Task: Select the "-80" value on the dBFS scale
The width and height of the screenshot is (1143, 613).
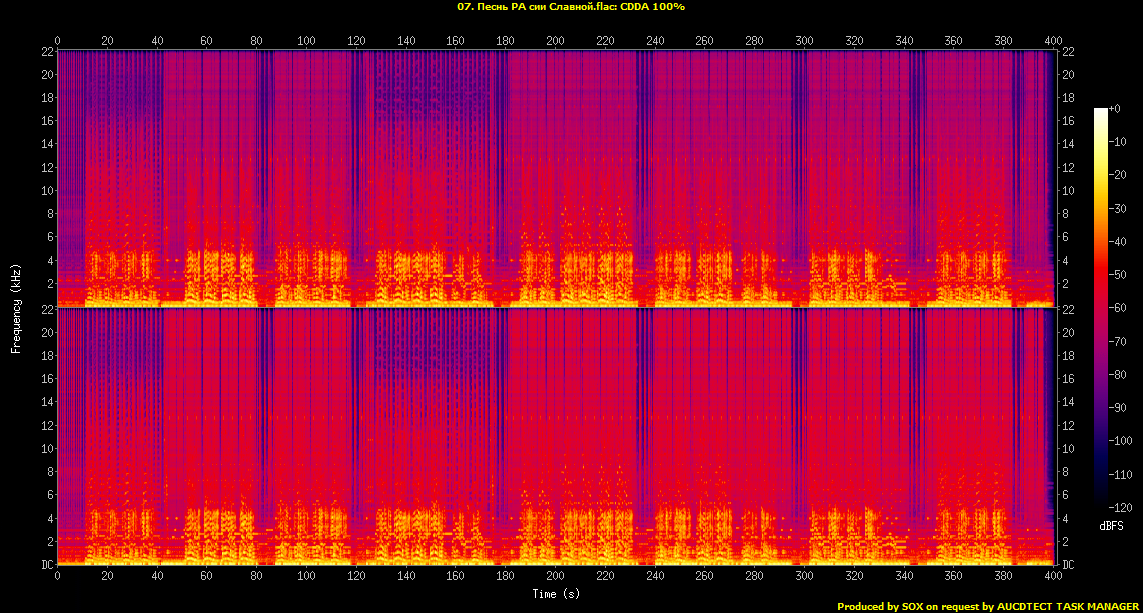Action: tap(1117, 375)
